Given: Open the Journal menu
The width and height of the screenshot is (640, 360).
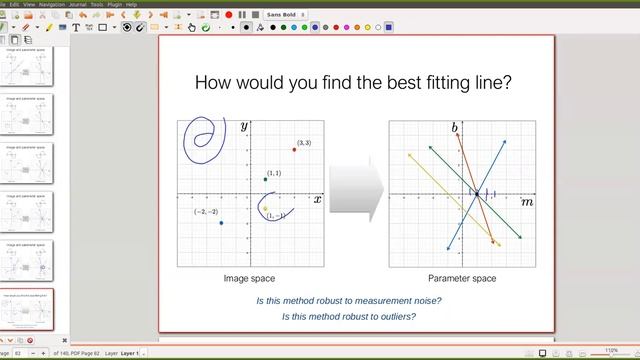Looking at the screenshot, I should [78, 4].
